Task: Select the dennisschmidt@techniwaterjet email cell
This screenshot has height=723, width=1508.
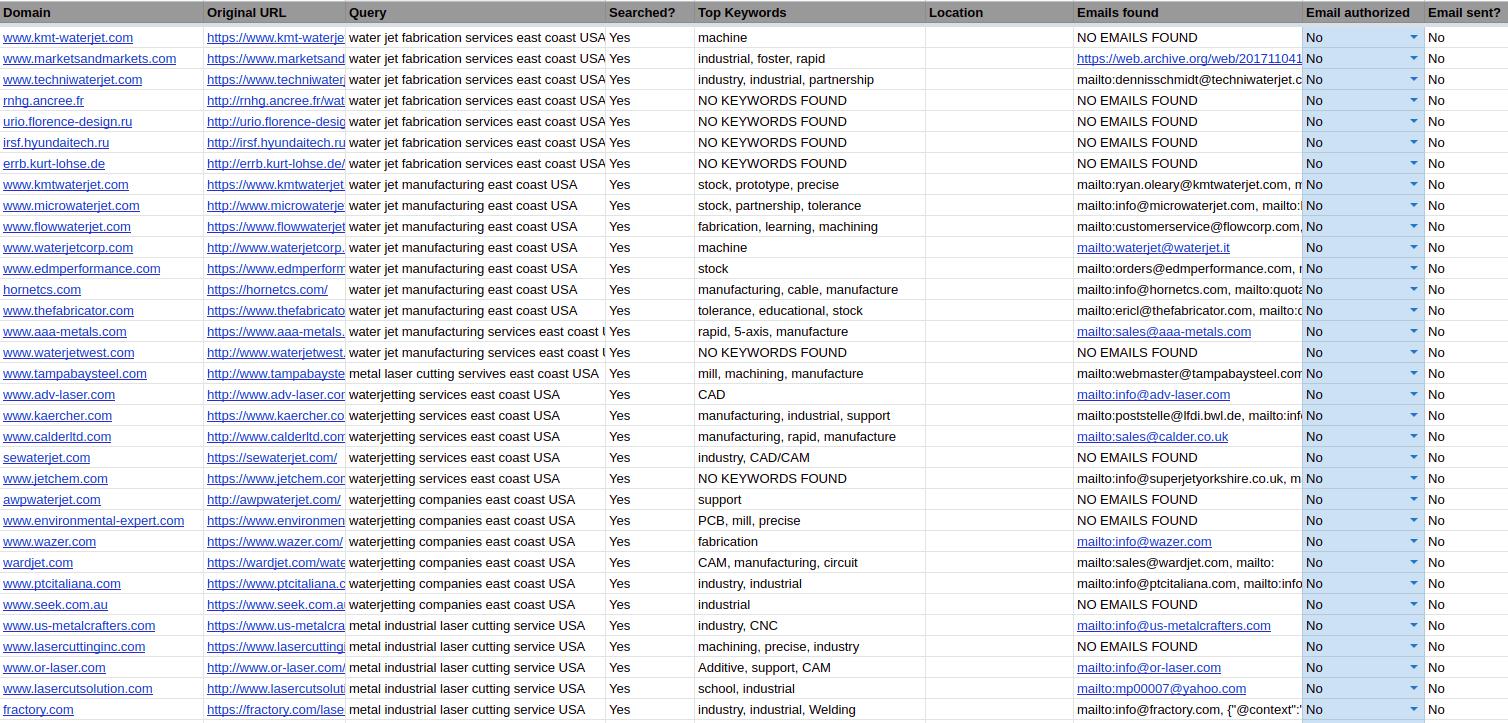Action: tap(1188, 79)
